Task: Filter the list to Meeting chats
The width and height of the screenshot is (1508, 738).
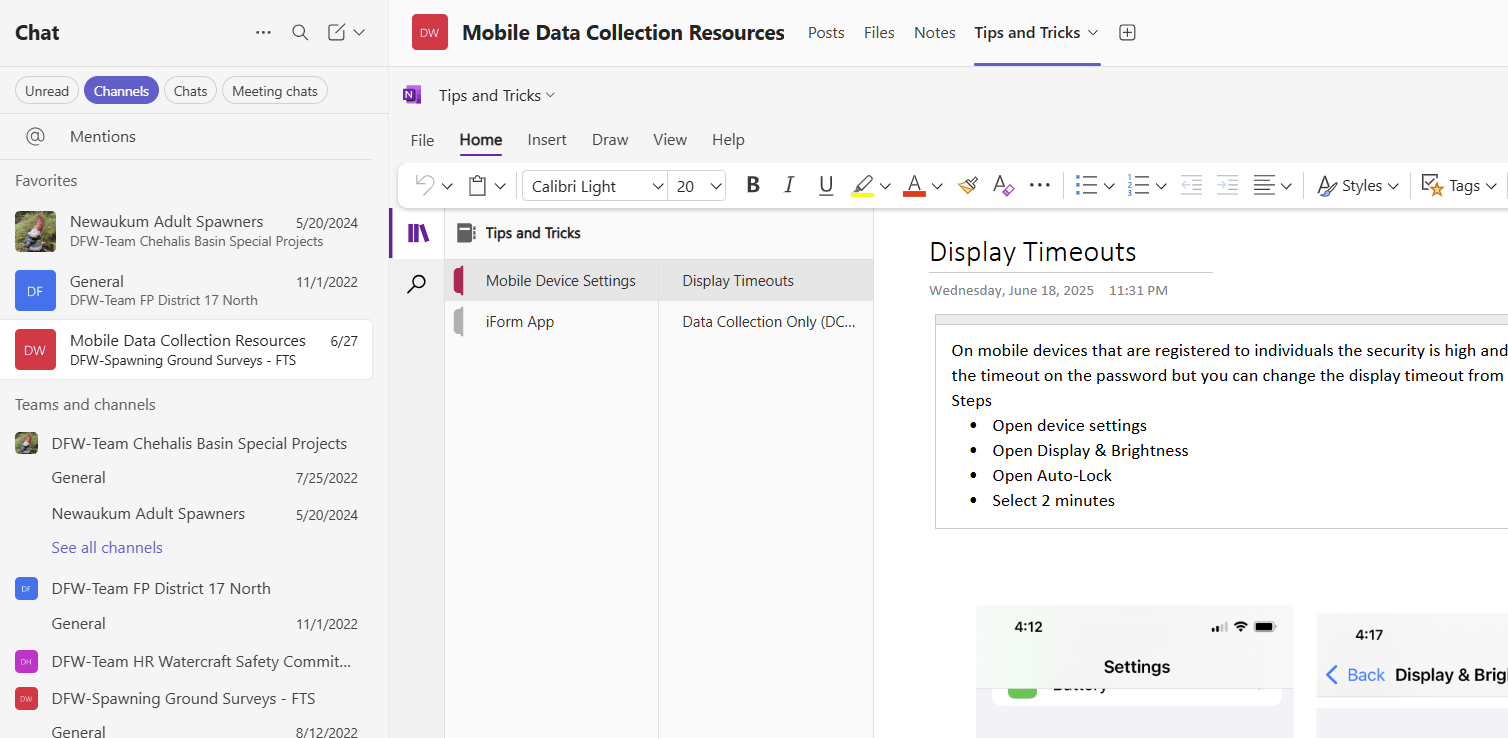Action: (275, 91)
